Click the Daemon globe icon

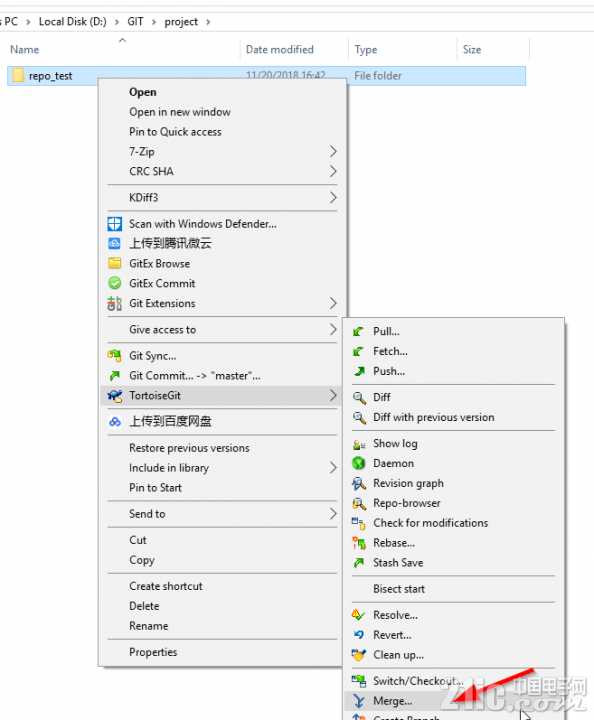(x=359, y=463)
